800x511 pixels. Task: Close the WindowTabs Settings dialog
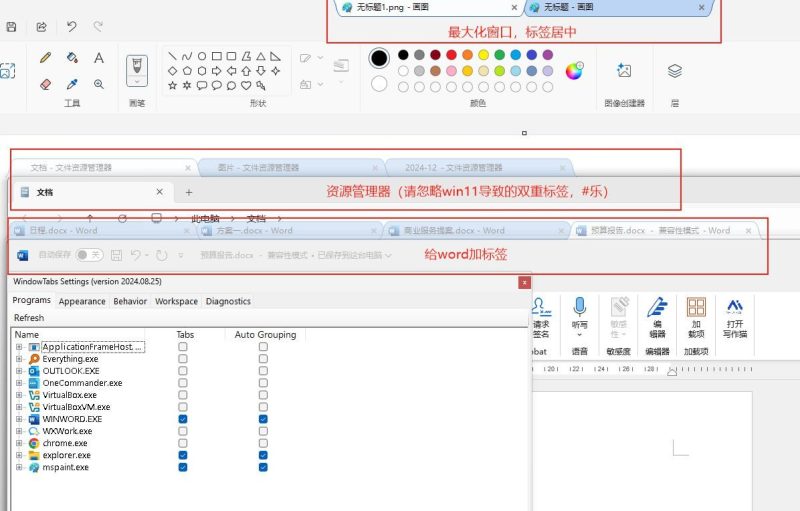click(x=524, y=283)
